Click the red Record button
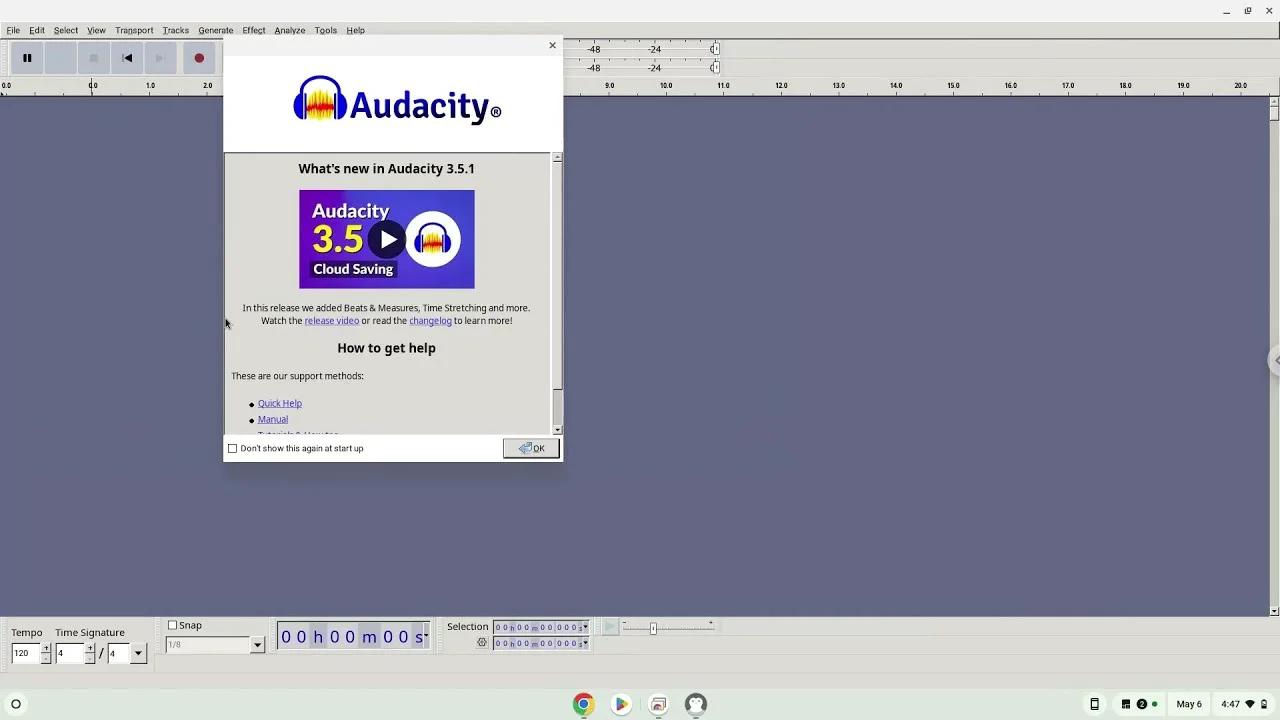 pos(200,58)
